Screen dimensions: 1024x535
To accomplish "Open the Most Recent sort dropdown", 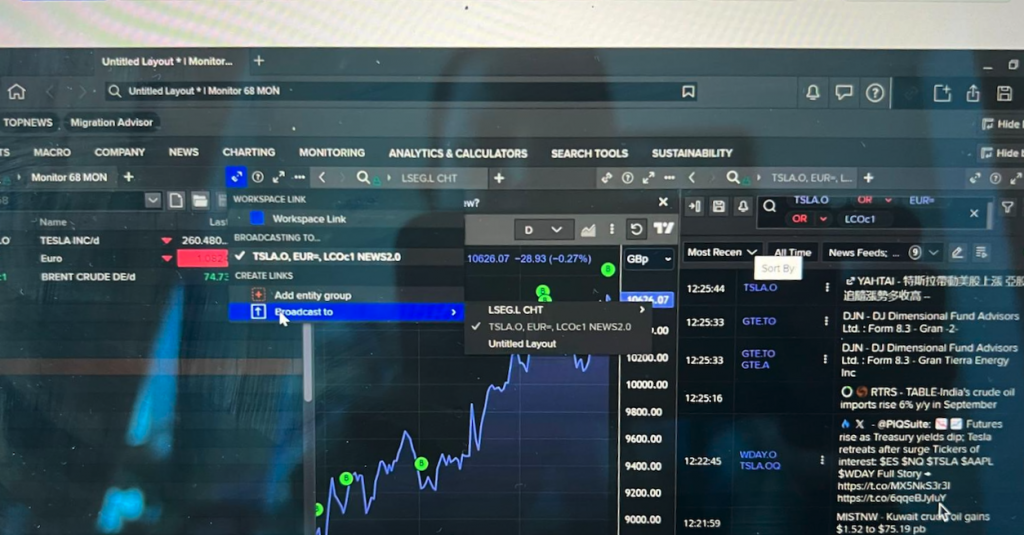I will click(721, 252).
